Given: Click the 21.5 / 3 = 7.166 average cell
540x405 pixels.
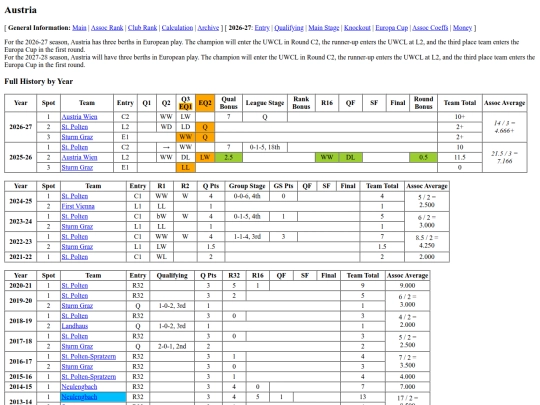Looking at the screenshot, I should pos(505,157).
